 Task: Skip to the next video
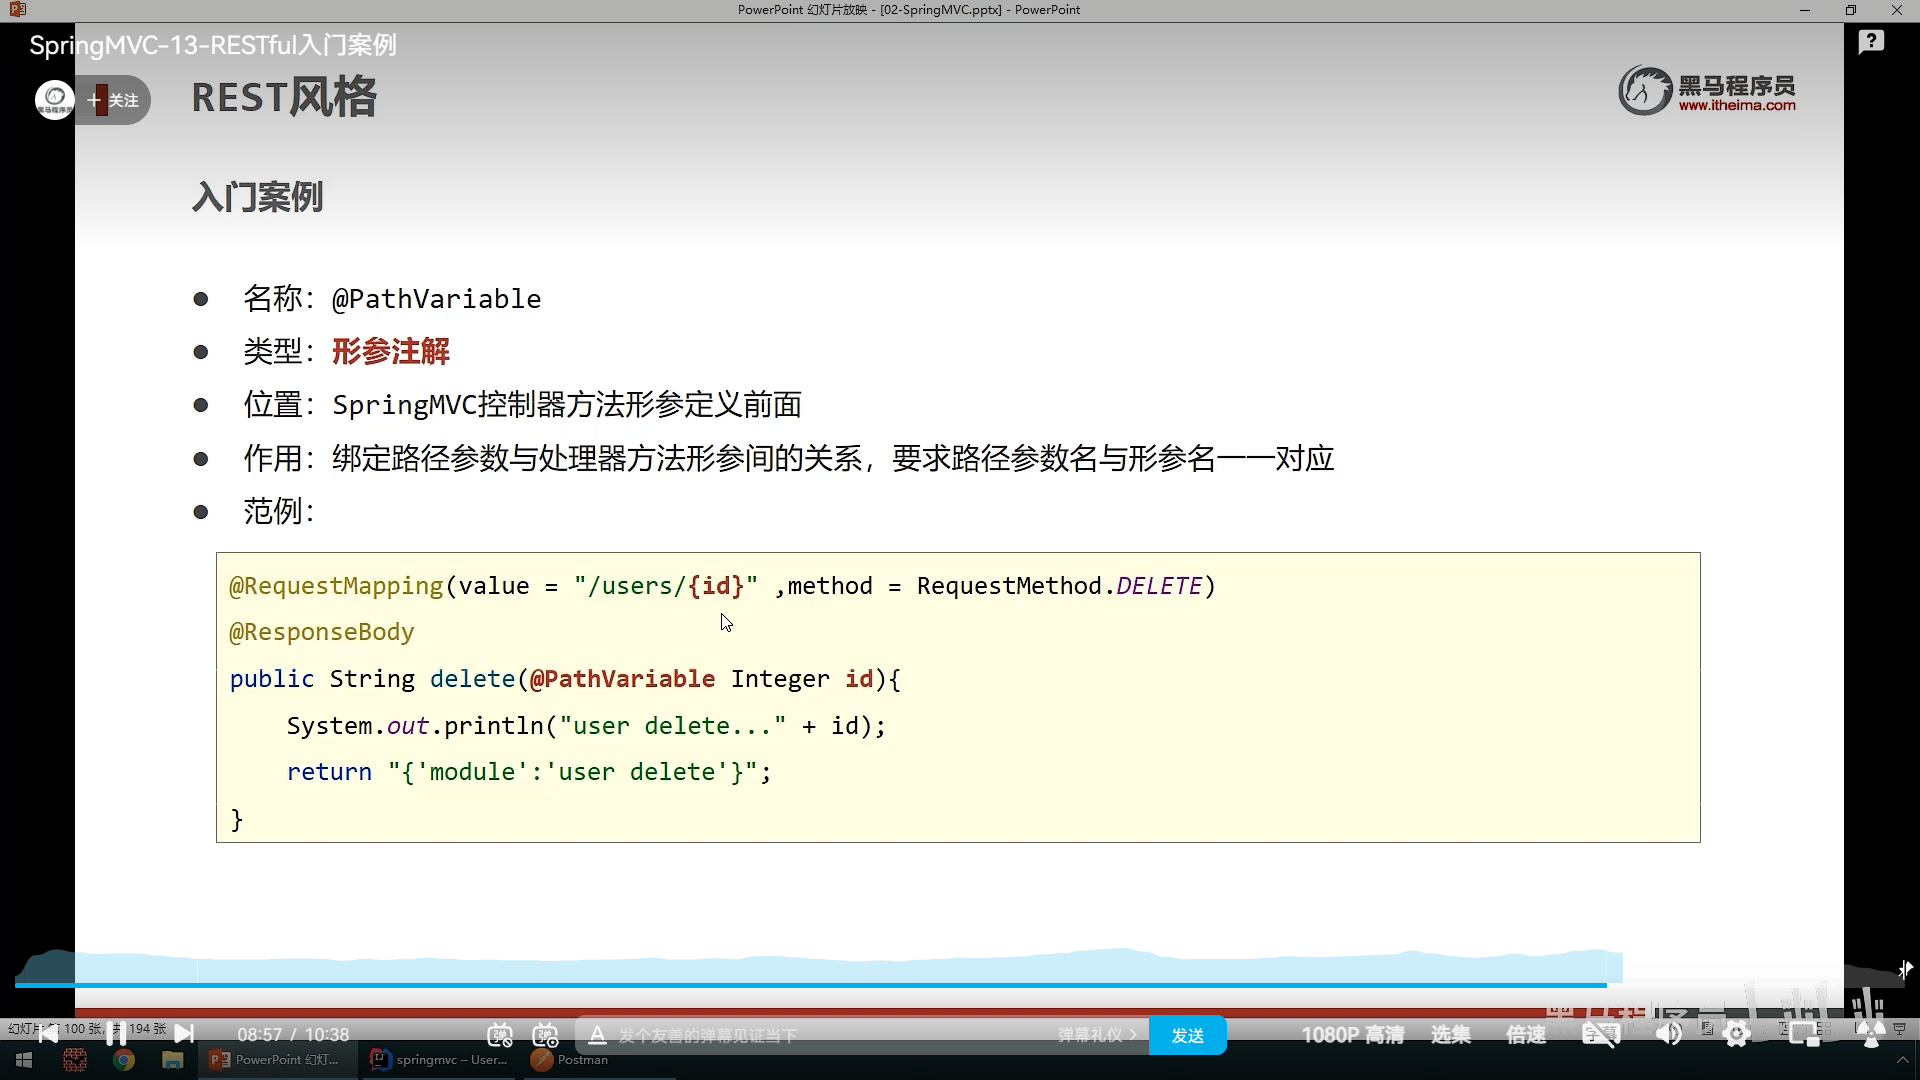(x=184, y=1034)
